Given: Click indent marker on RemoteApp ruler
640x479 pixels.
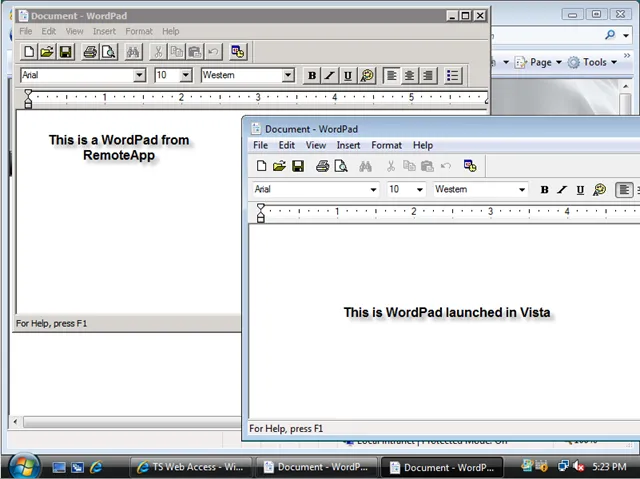Looking at the screenshot, I should (28, 99).
